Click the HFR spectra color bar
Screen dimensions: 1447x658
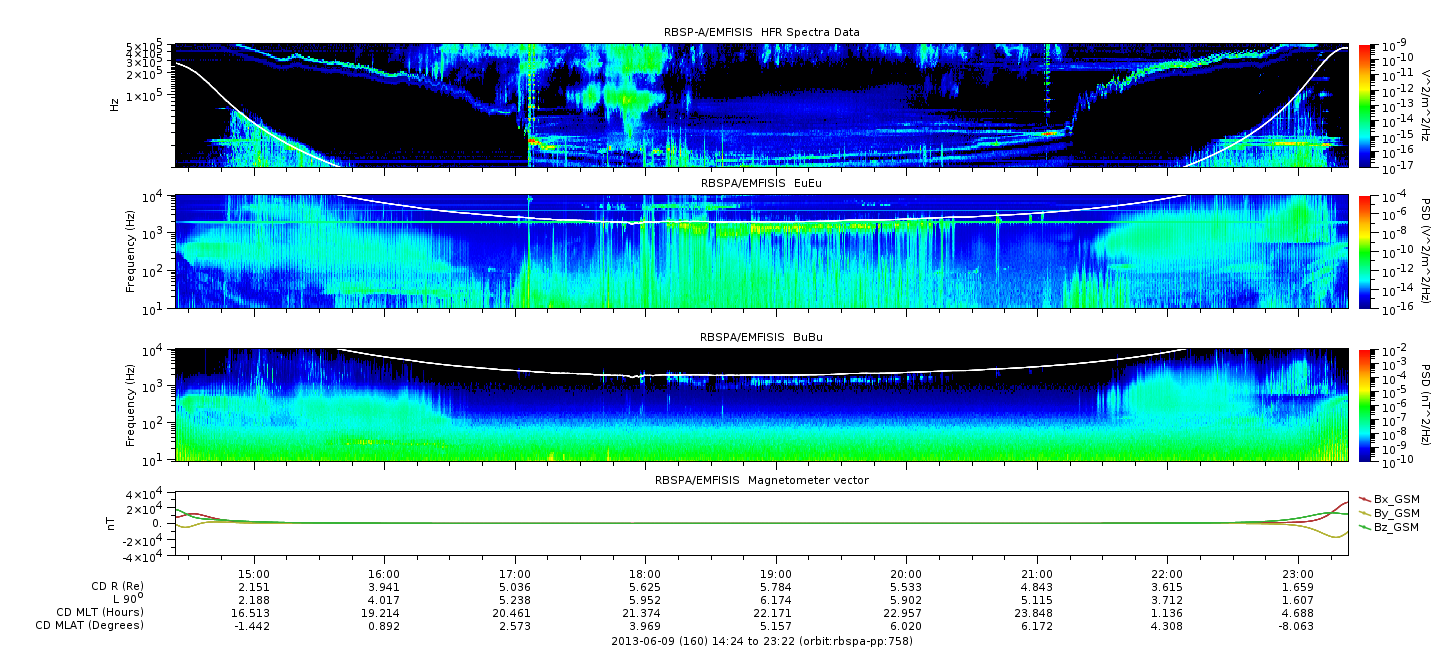click(1364, 104)
